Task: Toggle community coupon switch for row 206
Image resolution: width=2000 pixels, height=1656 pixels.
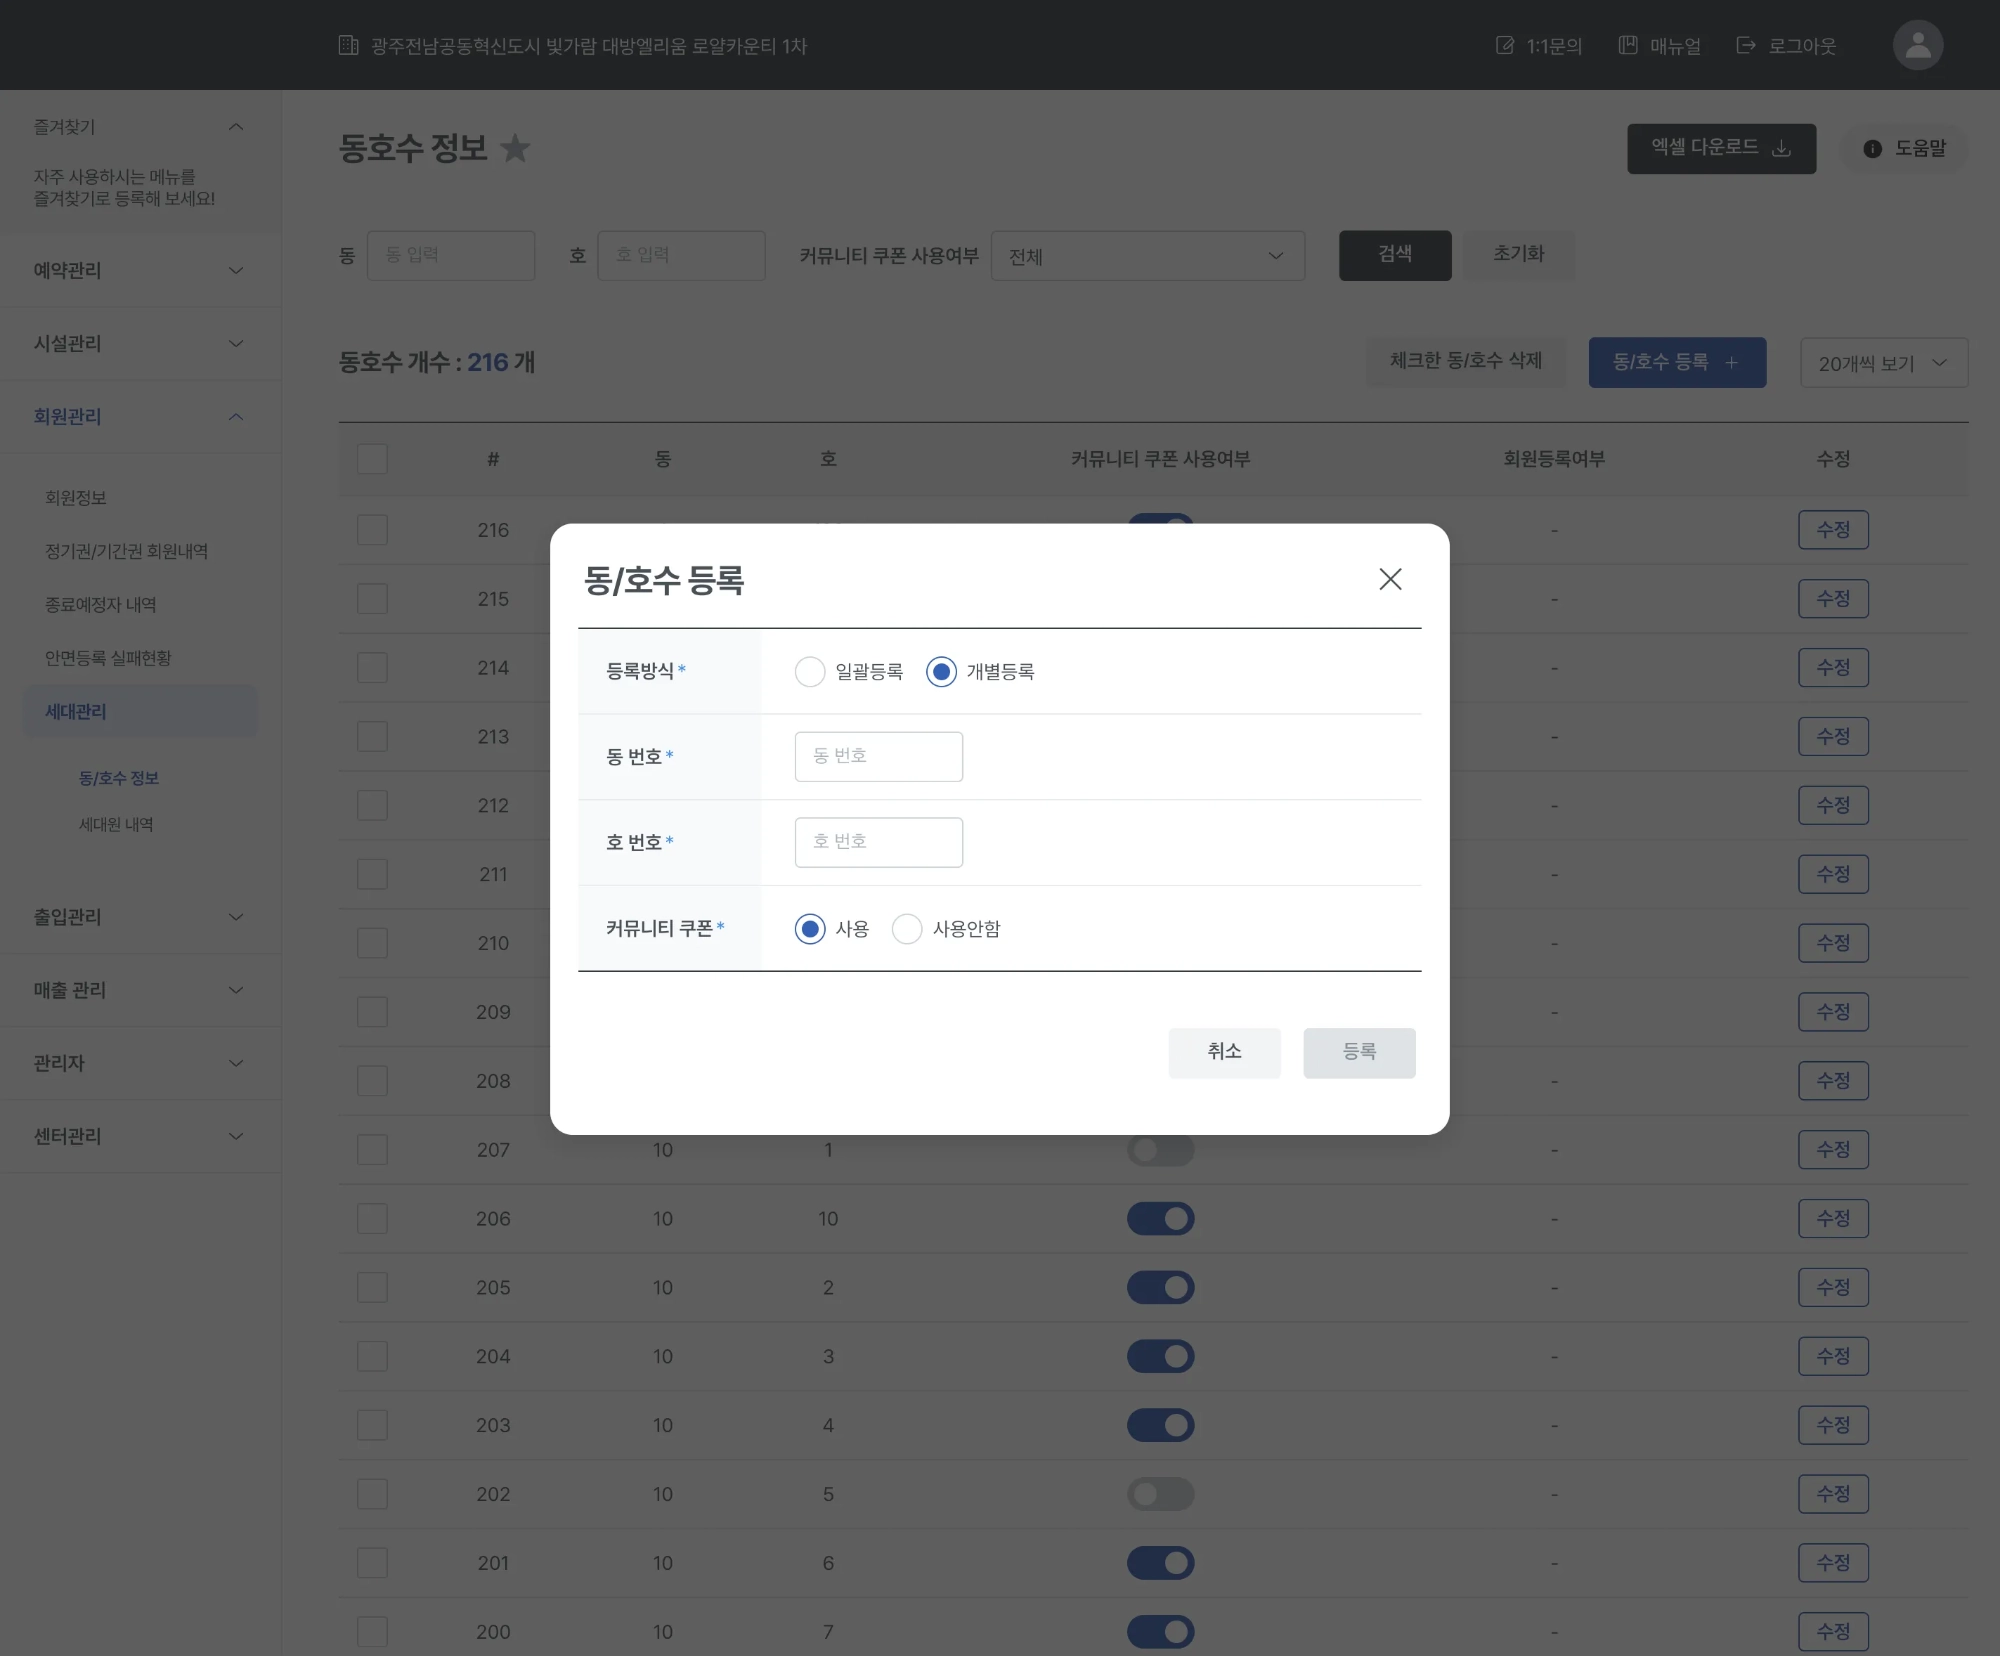Action: click(x=1160, y=1218)
